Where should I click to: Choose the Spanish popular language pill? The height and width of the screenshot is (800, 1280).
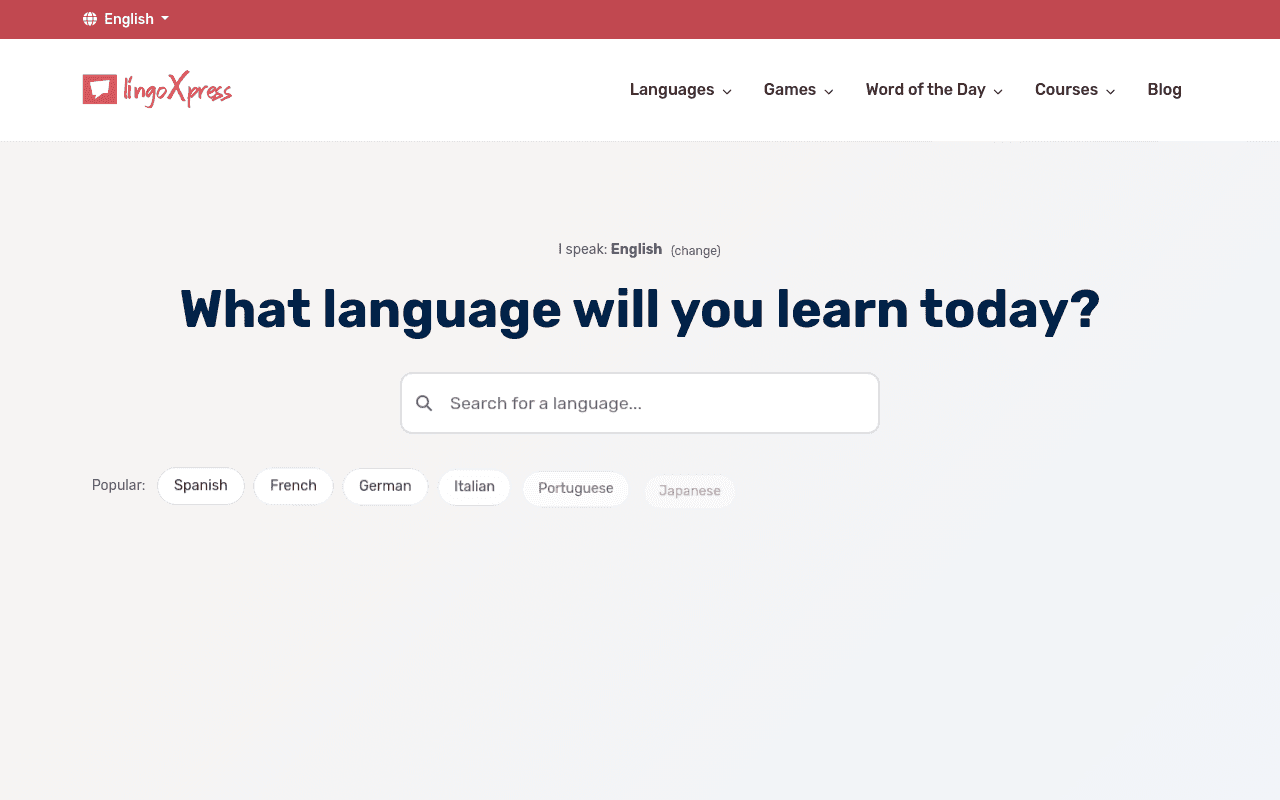click(x=201, y=486)
